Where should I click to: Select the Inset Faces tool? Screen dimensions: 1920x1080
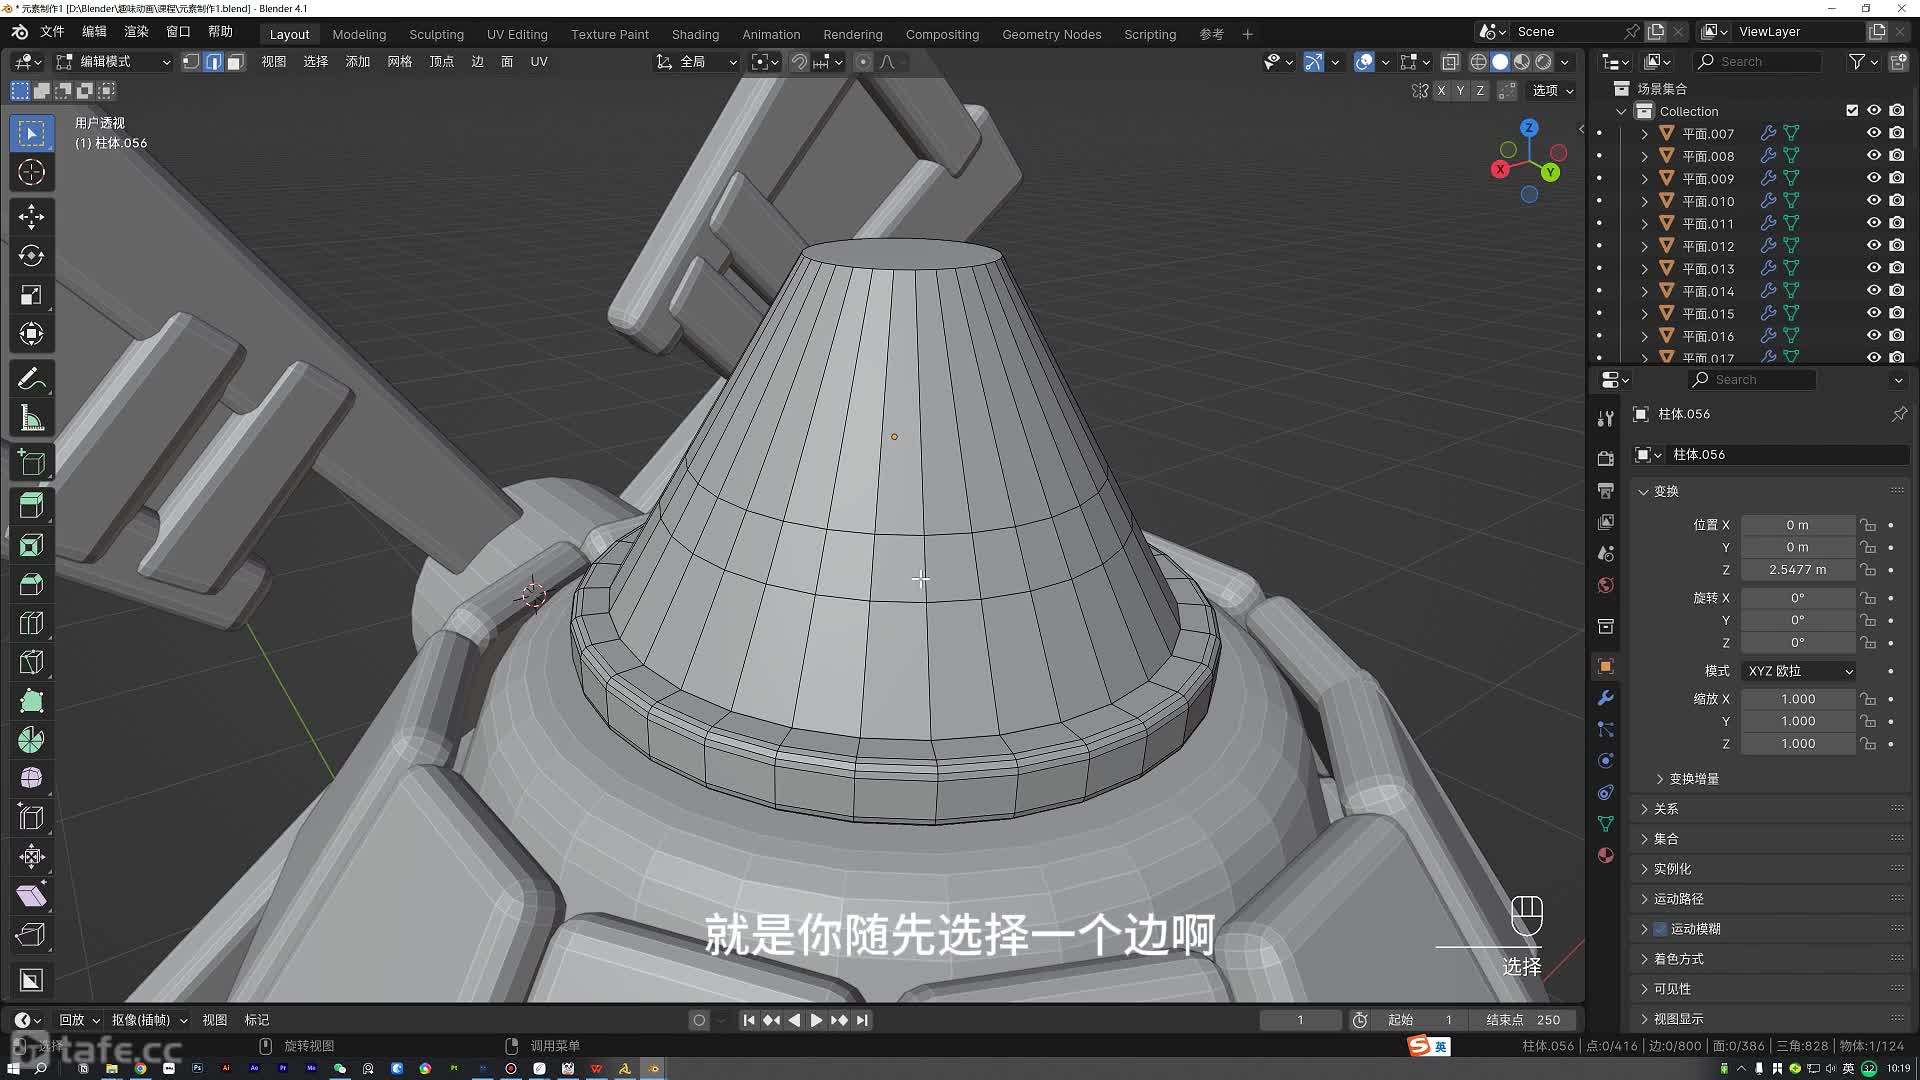[31, 545]
